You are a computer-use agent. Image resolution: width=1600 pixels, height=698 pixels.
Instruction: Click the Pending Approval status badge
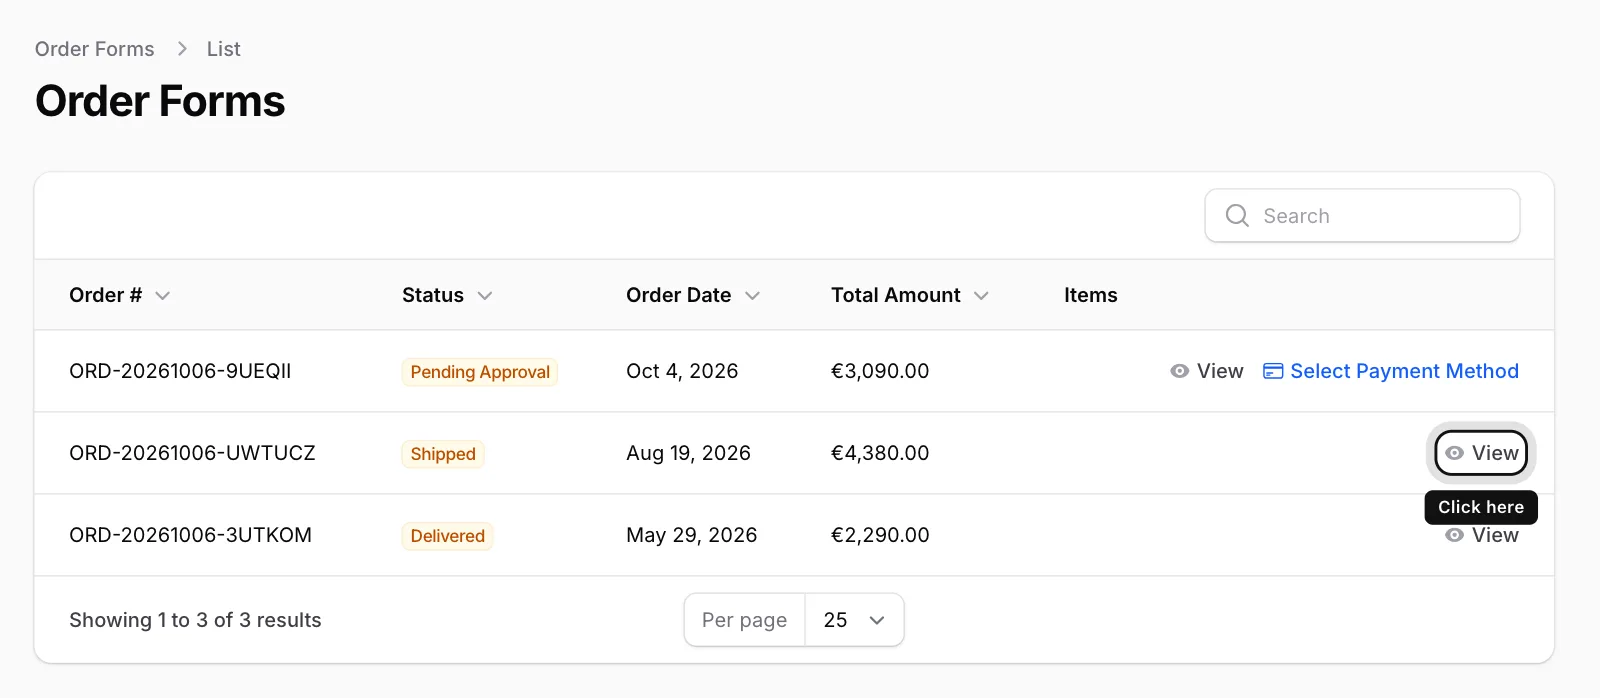pyautogui.click(x=480, y=372)
